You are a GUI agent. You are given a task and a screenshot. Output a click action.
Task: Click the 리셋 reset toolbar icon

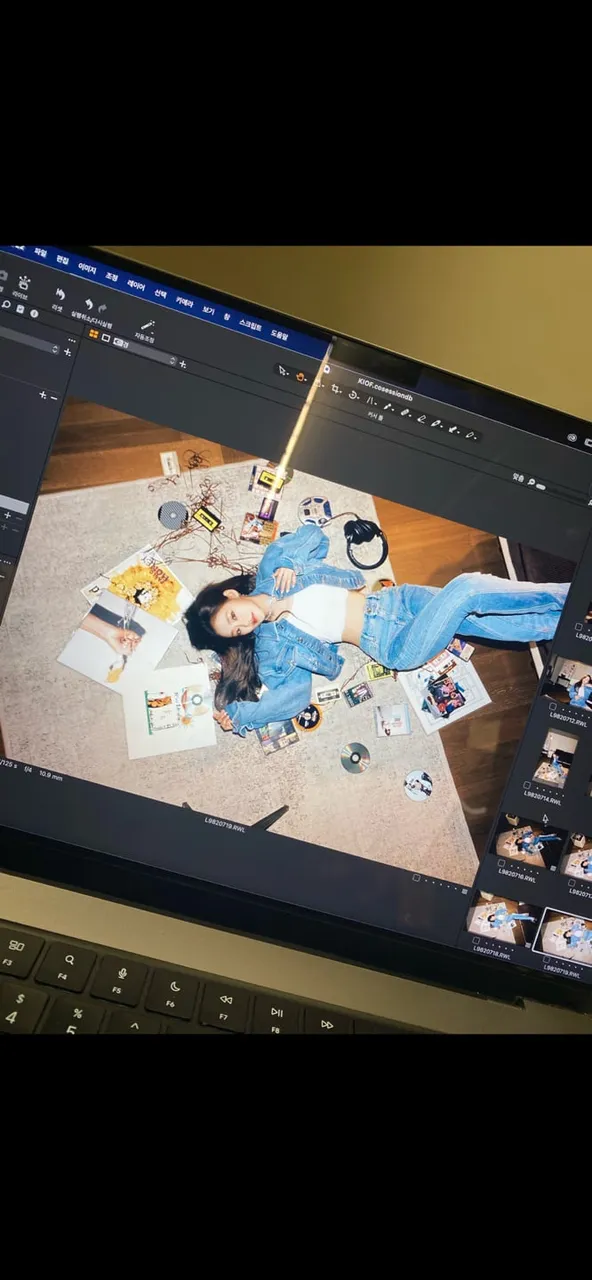(59, 295)
